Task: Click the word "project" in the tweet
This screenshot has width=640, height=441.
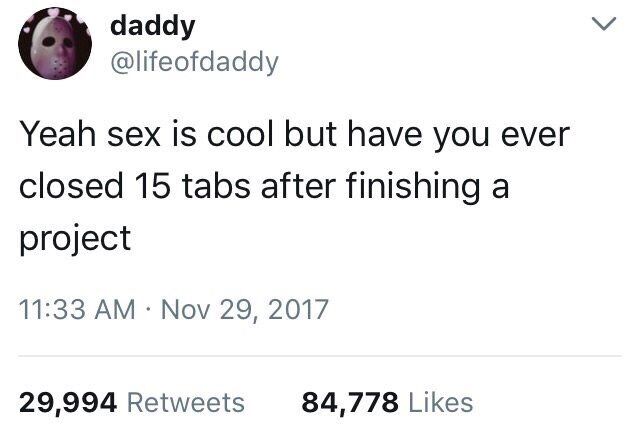Action: 75,240
